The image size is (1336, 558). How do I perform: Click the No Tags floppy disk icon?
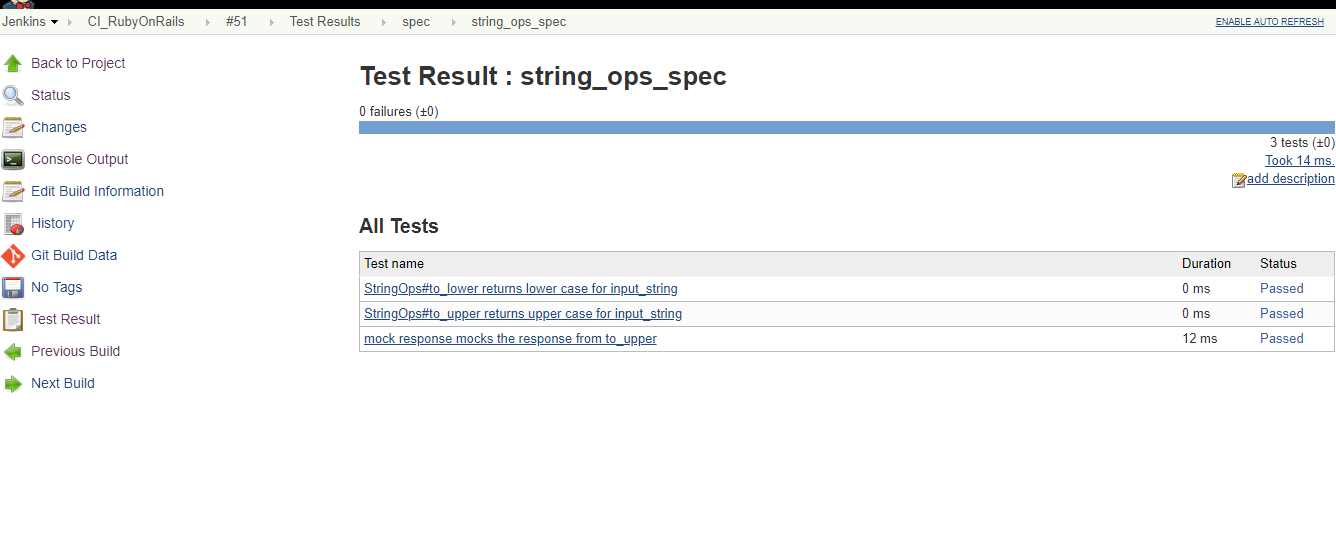pyautogui.click(x=13, y=288)
